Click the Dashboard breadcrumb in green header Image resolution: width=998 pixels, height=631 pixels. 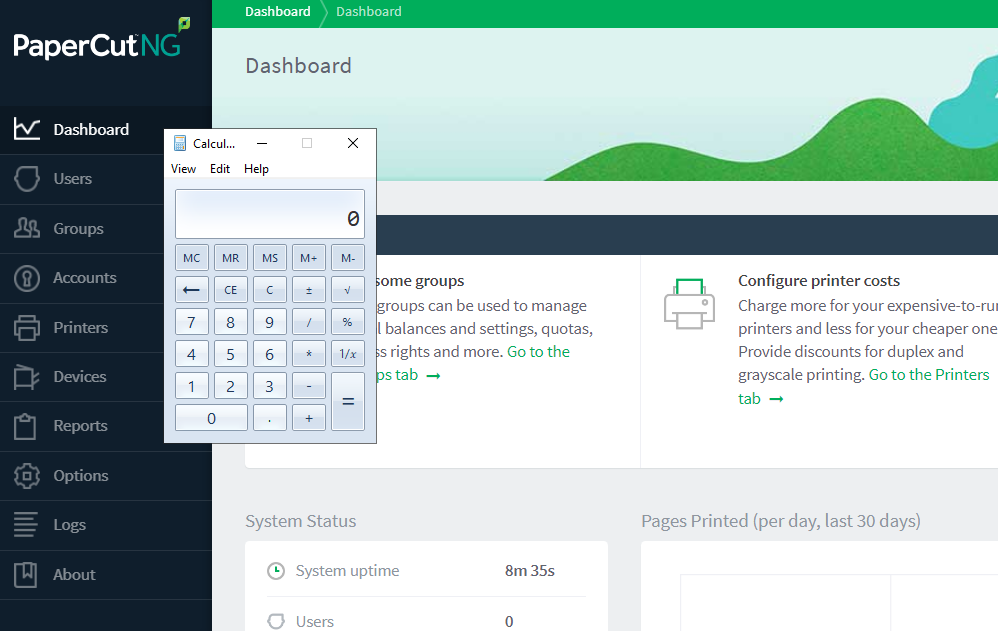pos(278,12)
